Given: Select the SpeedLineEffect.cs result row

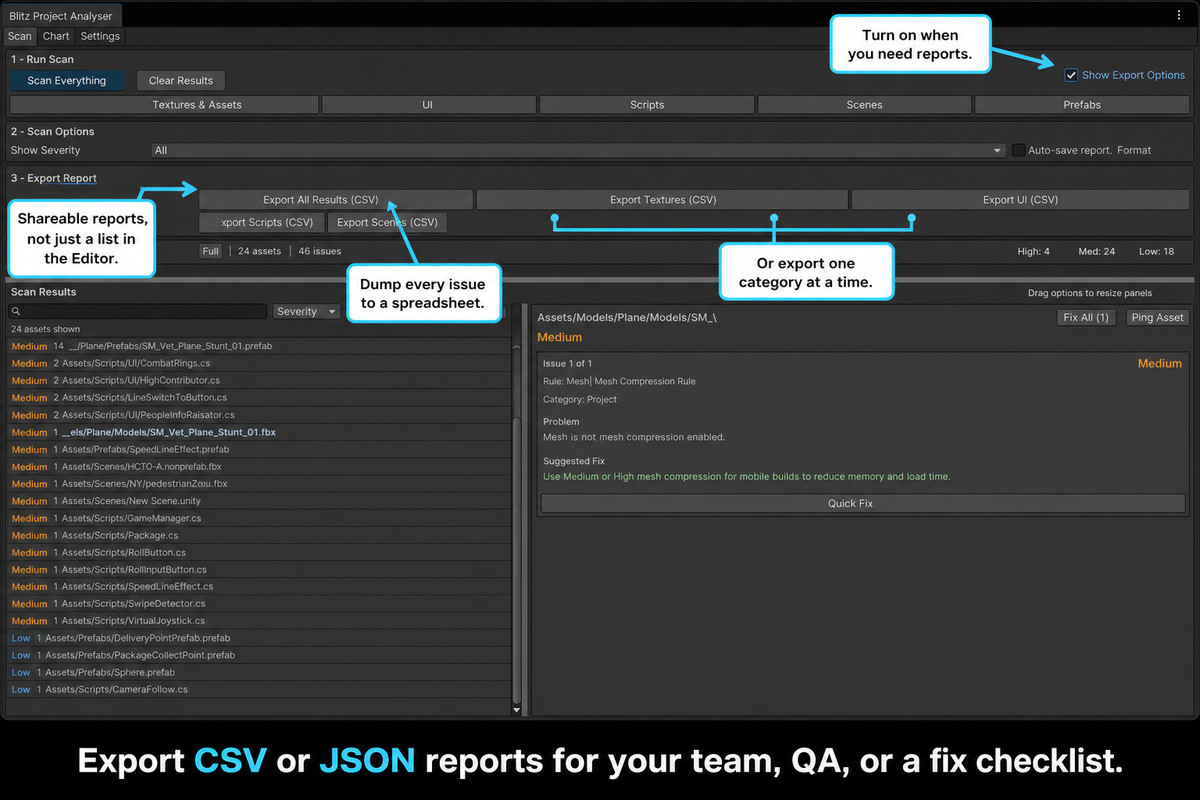Looking at the screenshot, I should pyautogui.click(x=258, y=586).
